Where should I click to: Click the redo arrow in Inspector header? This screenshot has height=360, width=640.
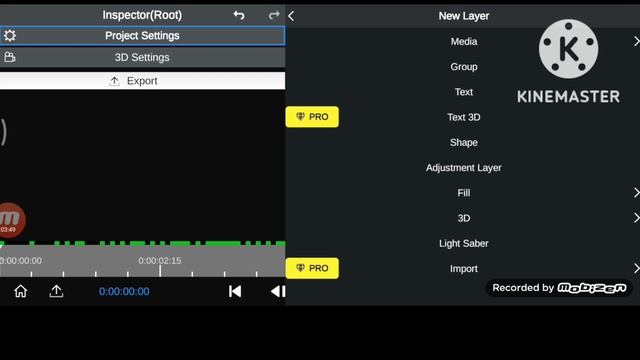coord(274,16)
